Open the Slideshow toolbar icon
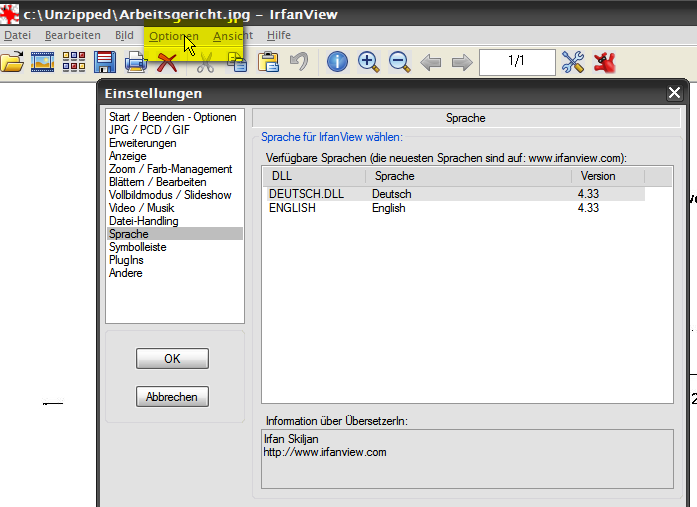Image resolution: width=697 pixels, height=507 pixels. click(x=42, y=63)
